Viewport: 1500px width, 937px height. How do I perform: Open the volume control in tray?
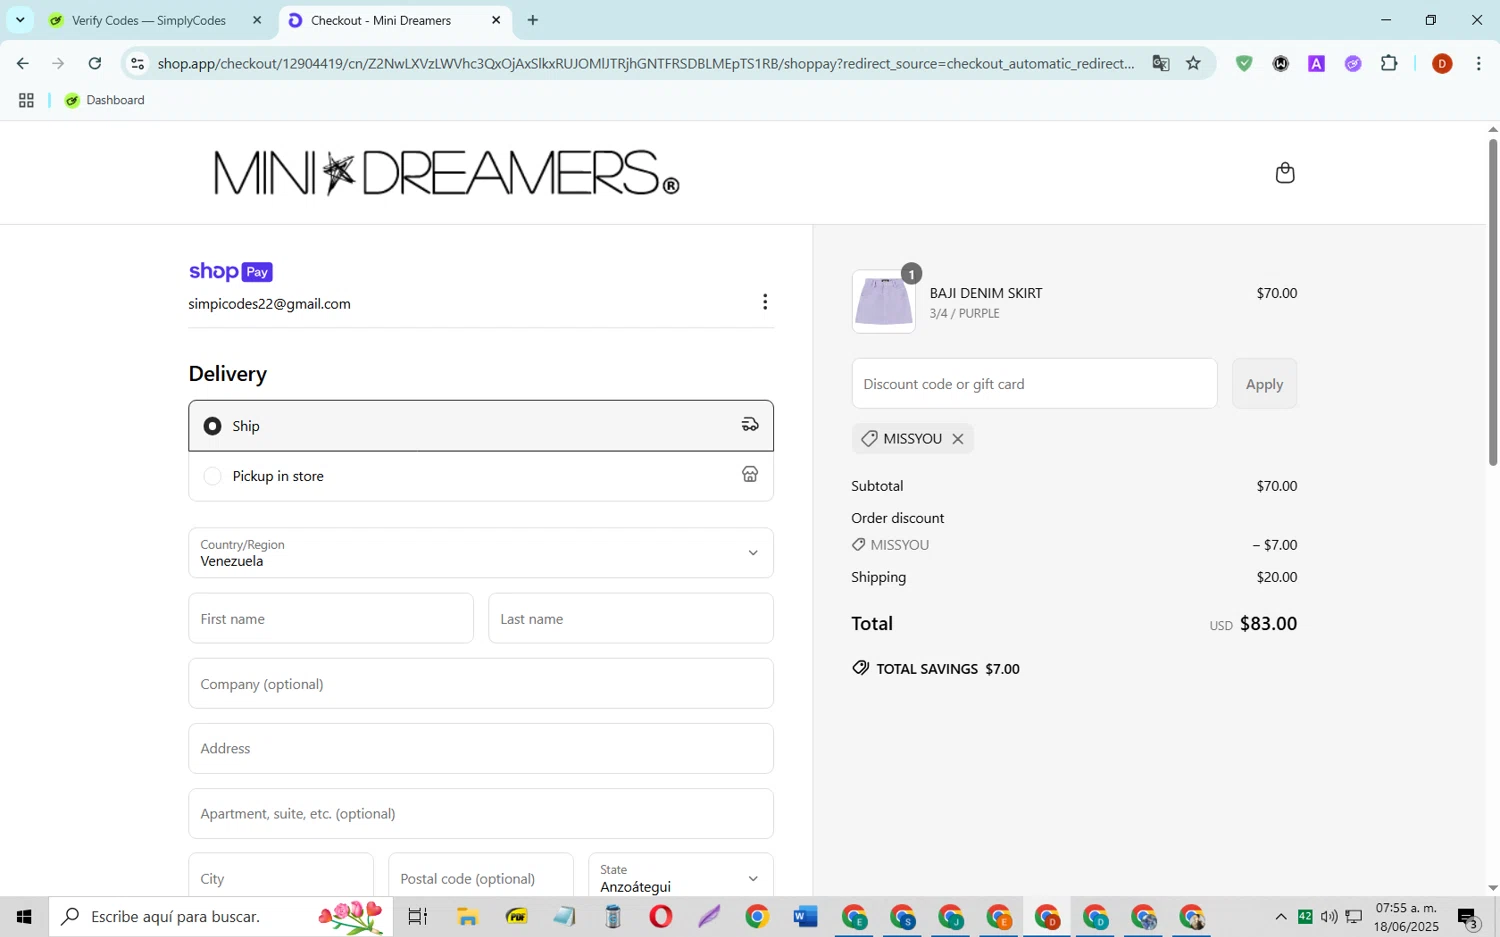(1329, 916)
